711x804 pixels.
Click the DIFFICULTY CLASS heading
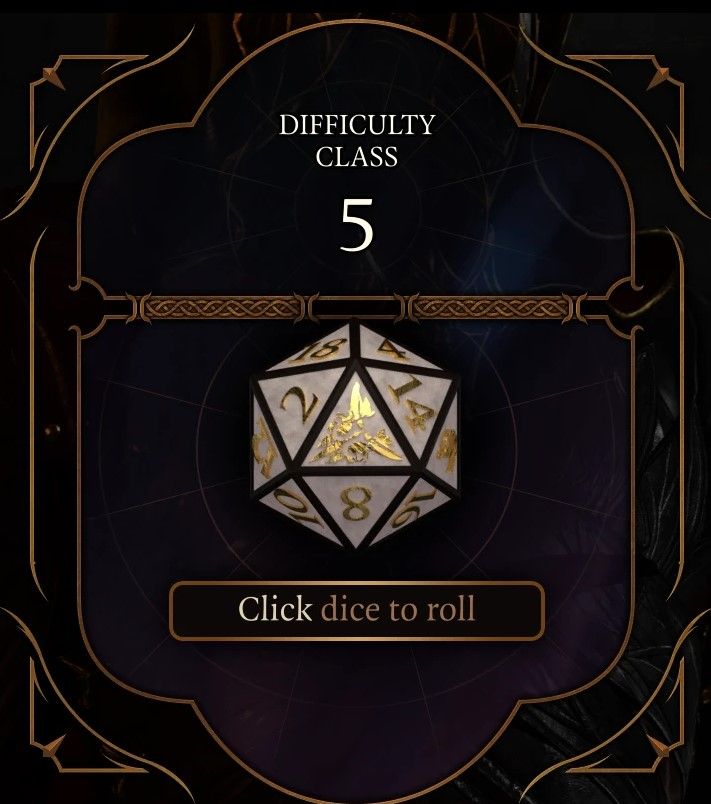[x=356, y=140]
